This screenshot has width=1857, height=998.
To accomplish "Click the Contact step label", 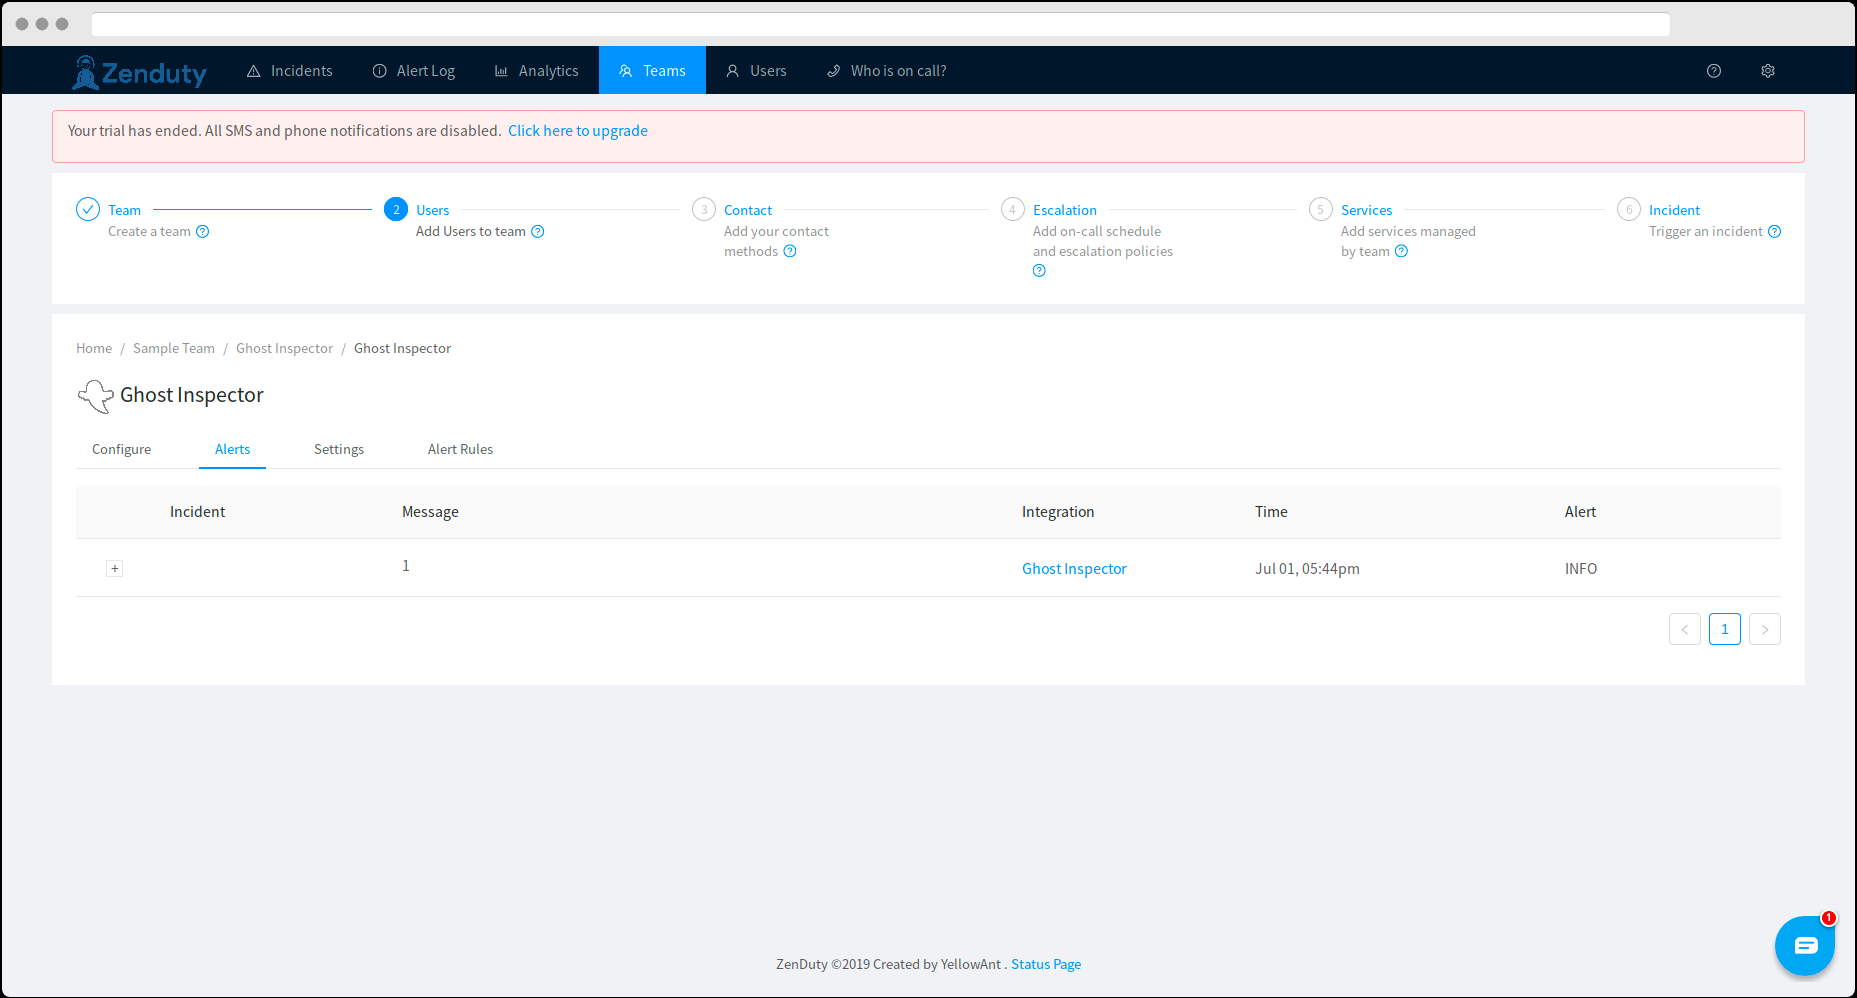I will click(x=748, y=211).
